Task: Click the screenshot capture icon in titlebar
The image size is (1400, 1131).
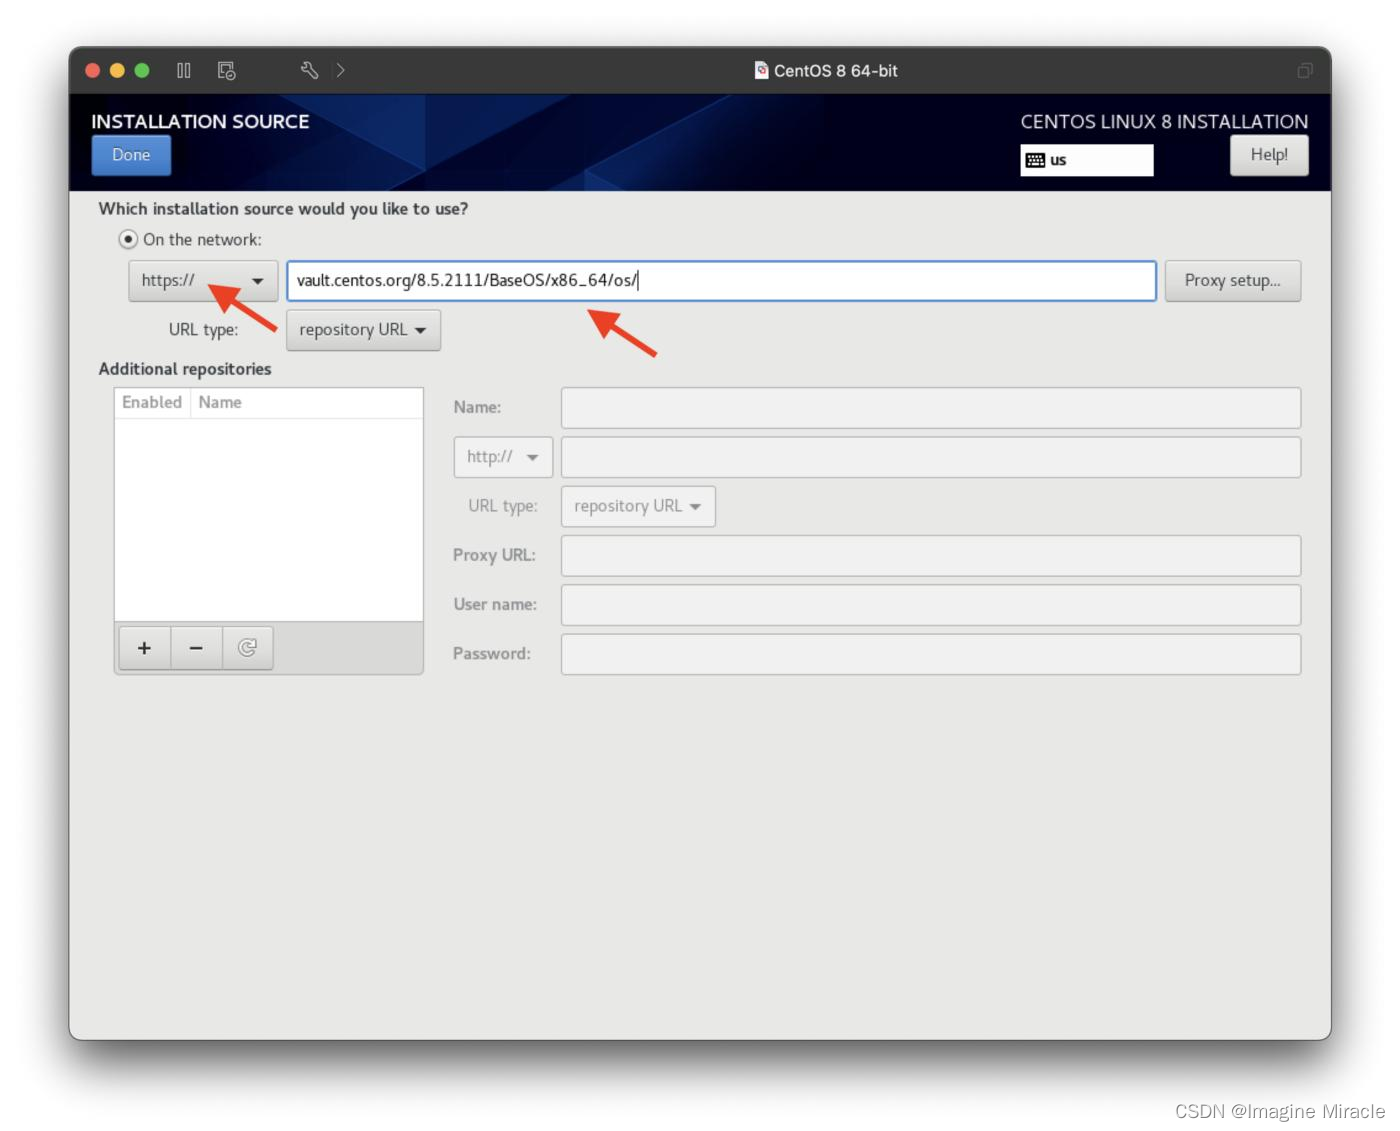Action: click(x=225, y=70)
